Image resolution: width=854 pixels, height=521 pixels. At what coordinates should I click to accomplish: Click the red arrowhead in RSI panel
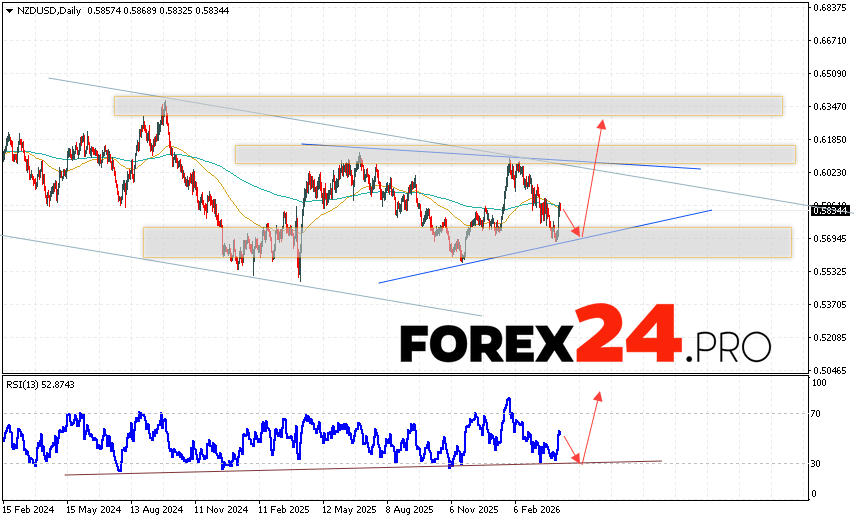click(x=598, y=396)
